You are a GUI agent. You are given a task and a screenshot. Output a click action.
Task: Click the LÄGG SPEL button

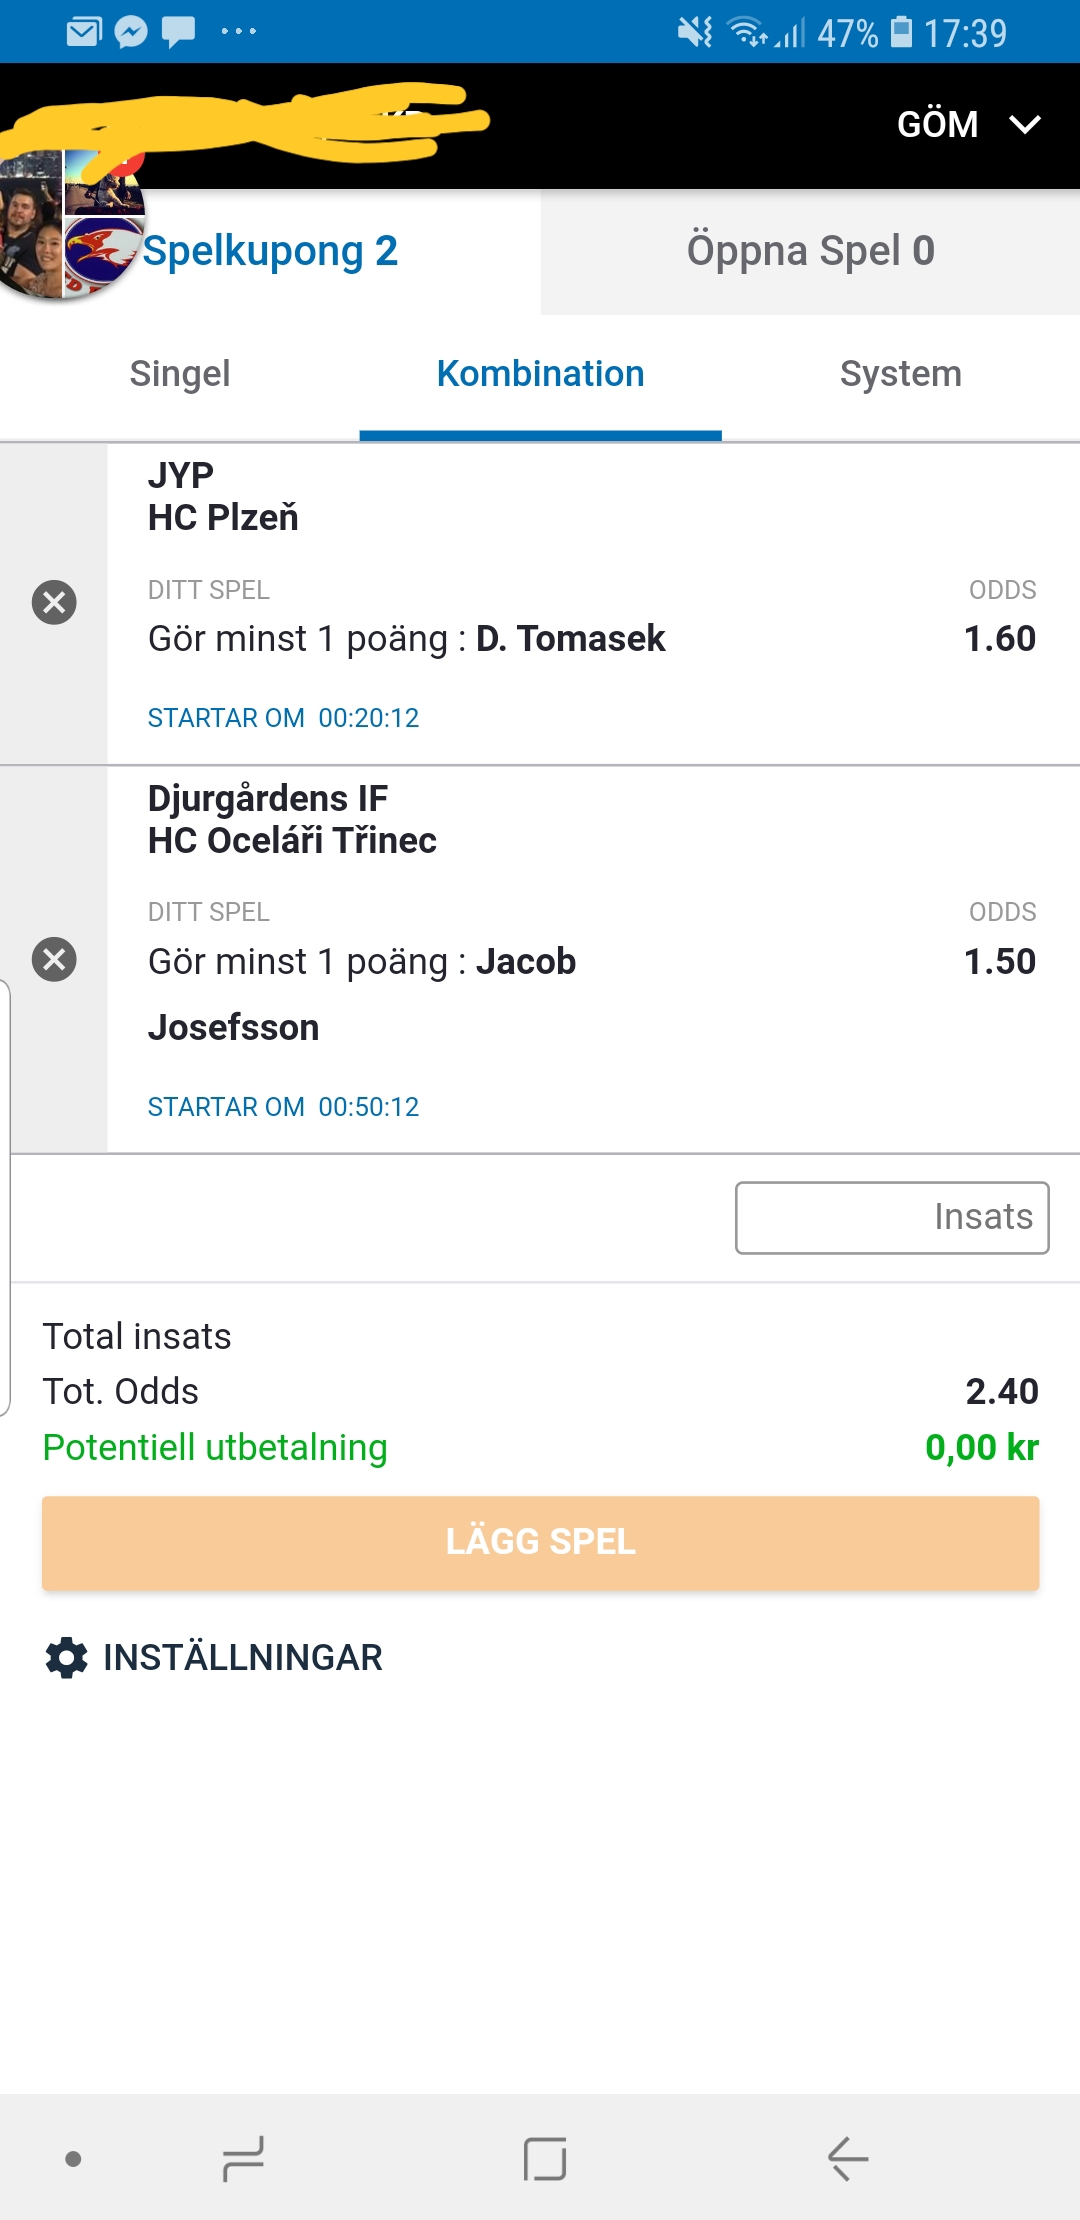click(541, 1542)
